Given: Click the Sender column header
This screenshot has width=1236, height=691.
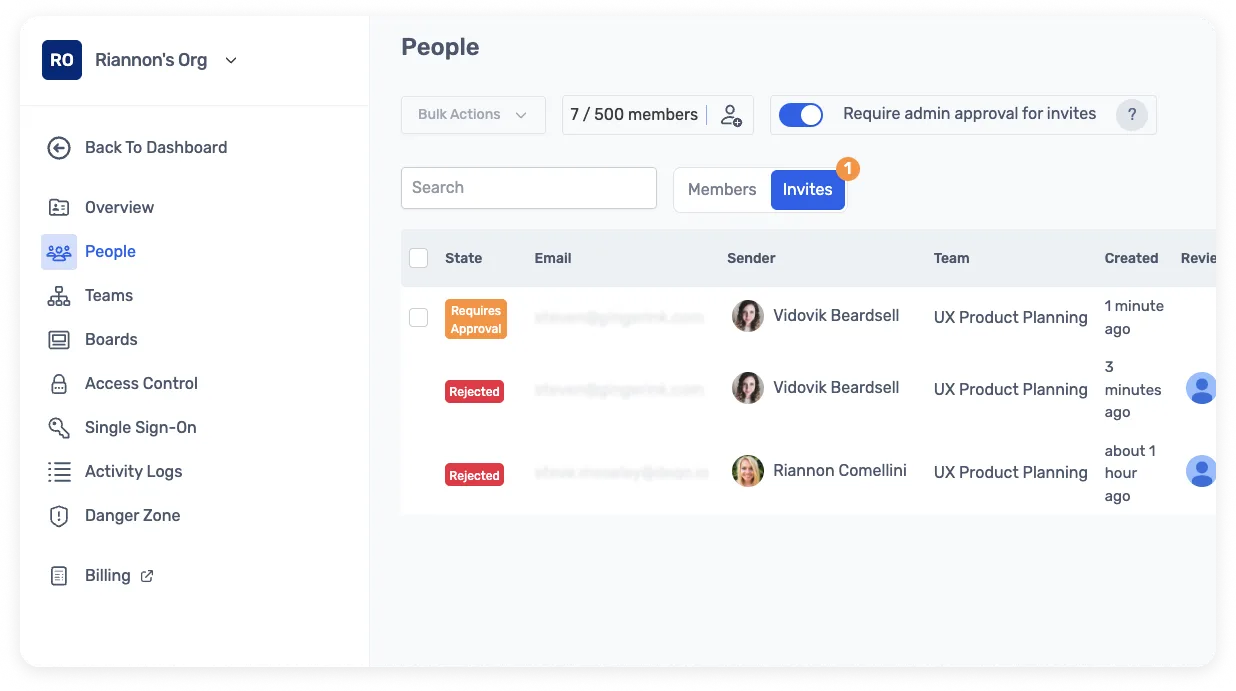Looking at the screenshot, I should [751, 258].
